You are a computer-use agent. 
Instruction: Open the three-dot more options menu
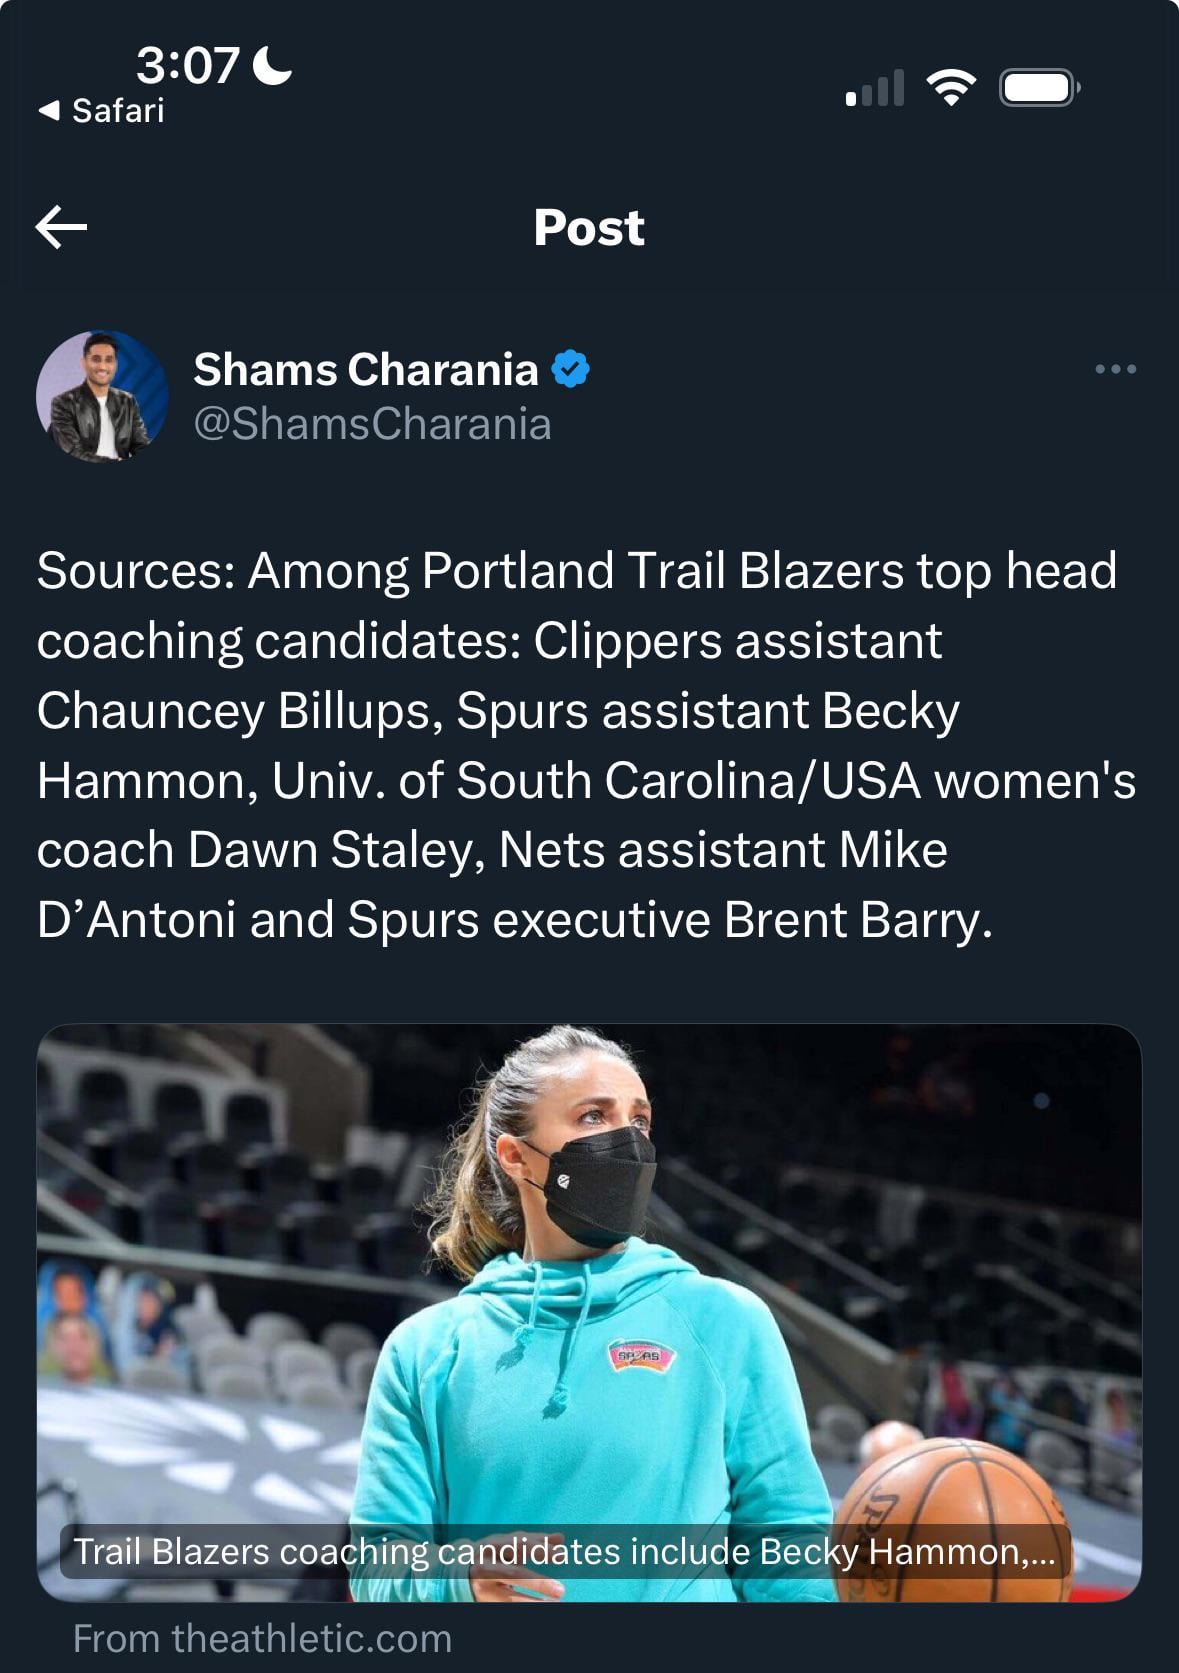click(x=1115, y=369)
